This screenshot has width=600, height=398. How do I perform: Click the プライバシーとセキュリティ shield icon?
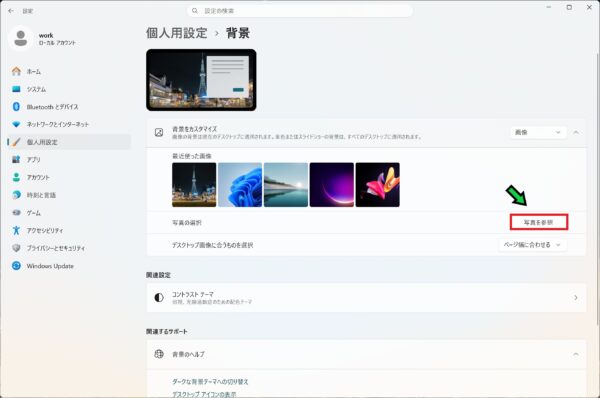(16, 248)
